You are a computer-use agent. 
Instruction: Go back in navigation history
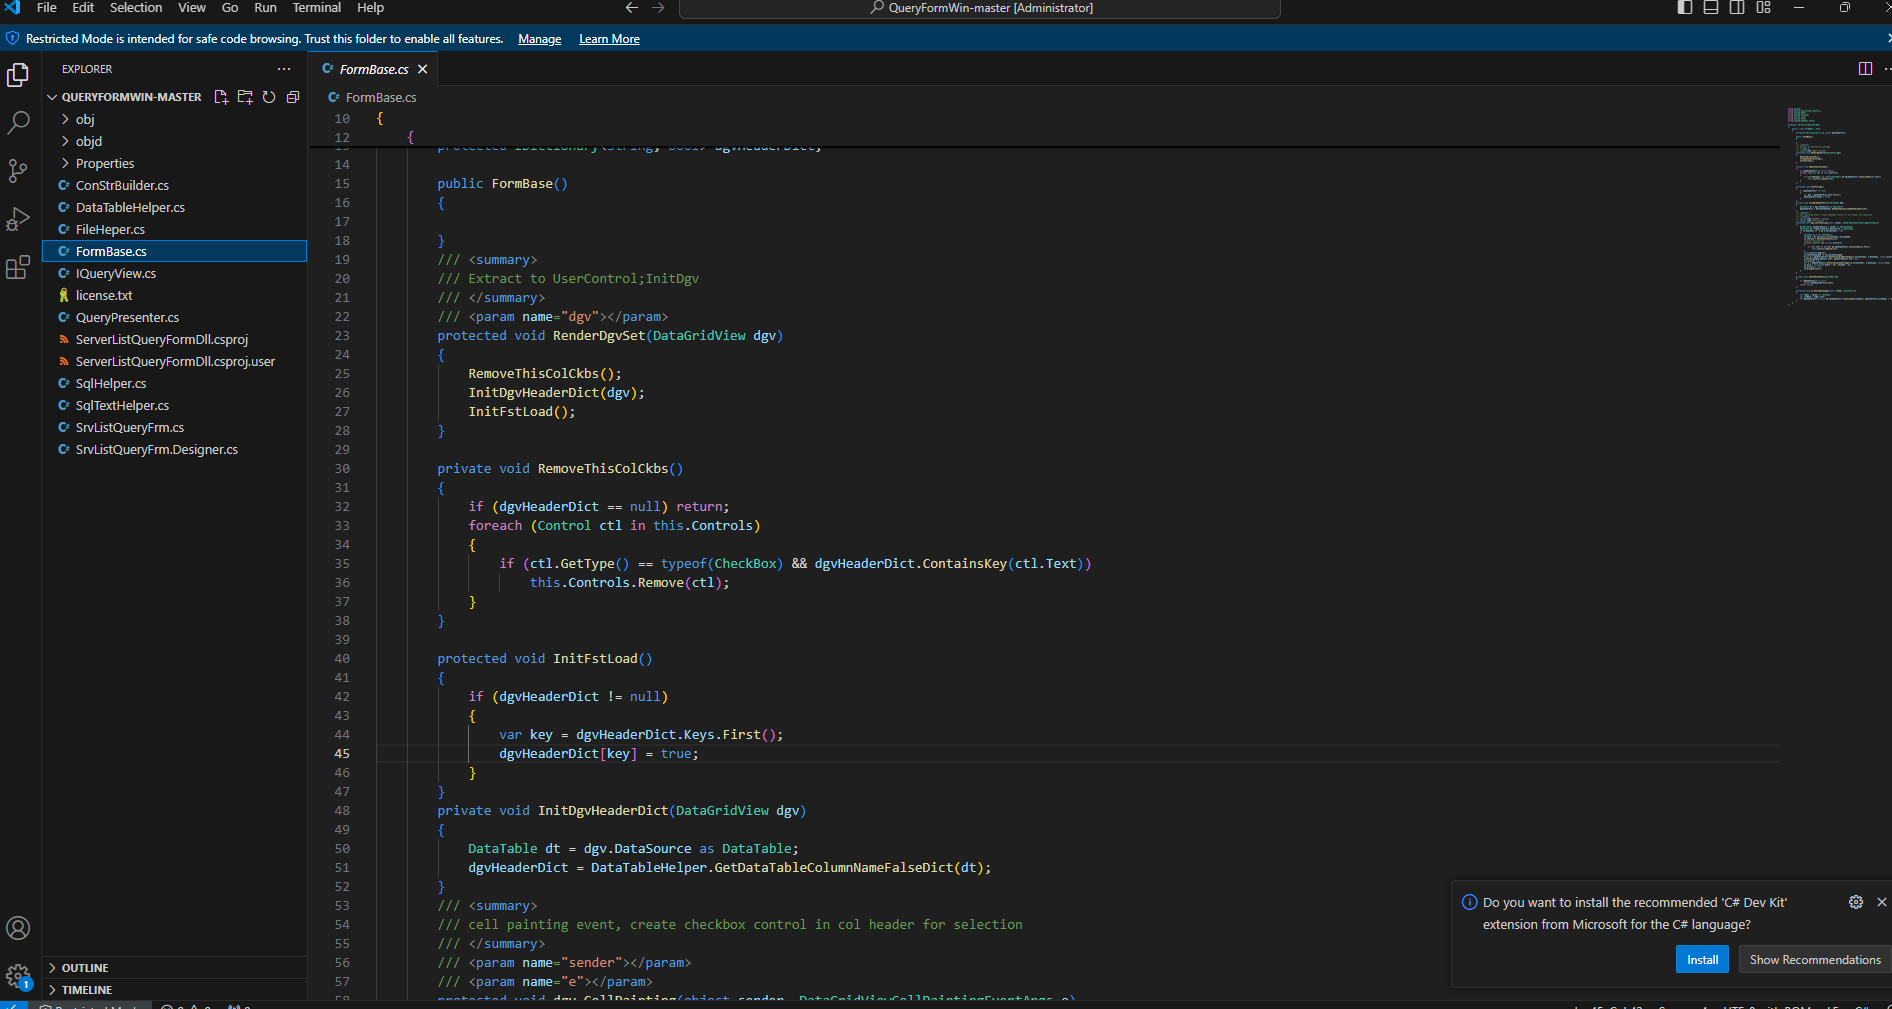pyautogui.click(x=631, y=8)
